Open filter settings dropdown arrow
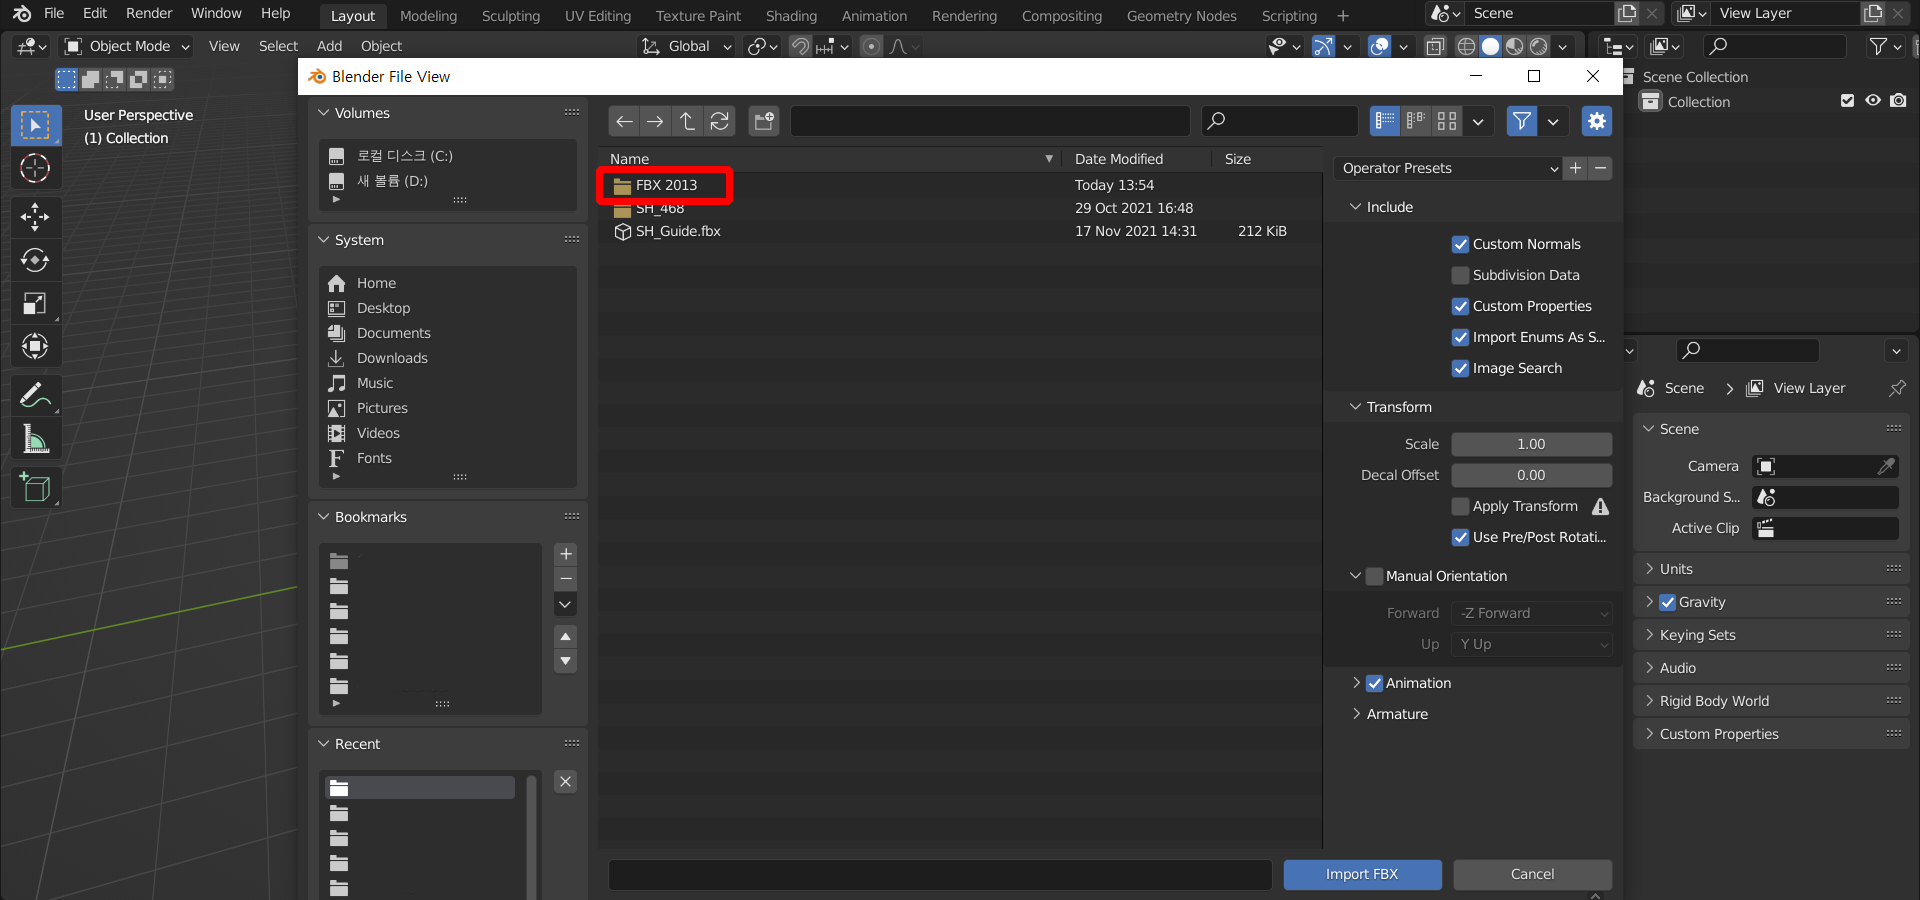 point(1553,121)
